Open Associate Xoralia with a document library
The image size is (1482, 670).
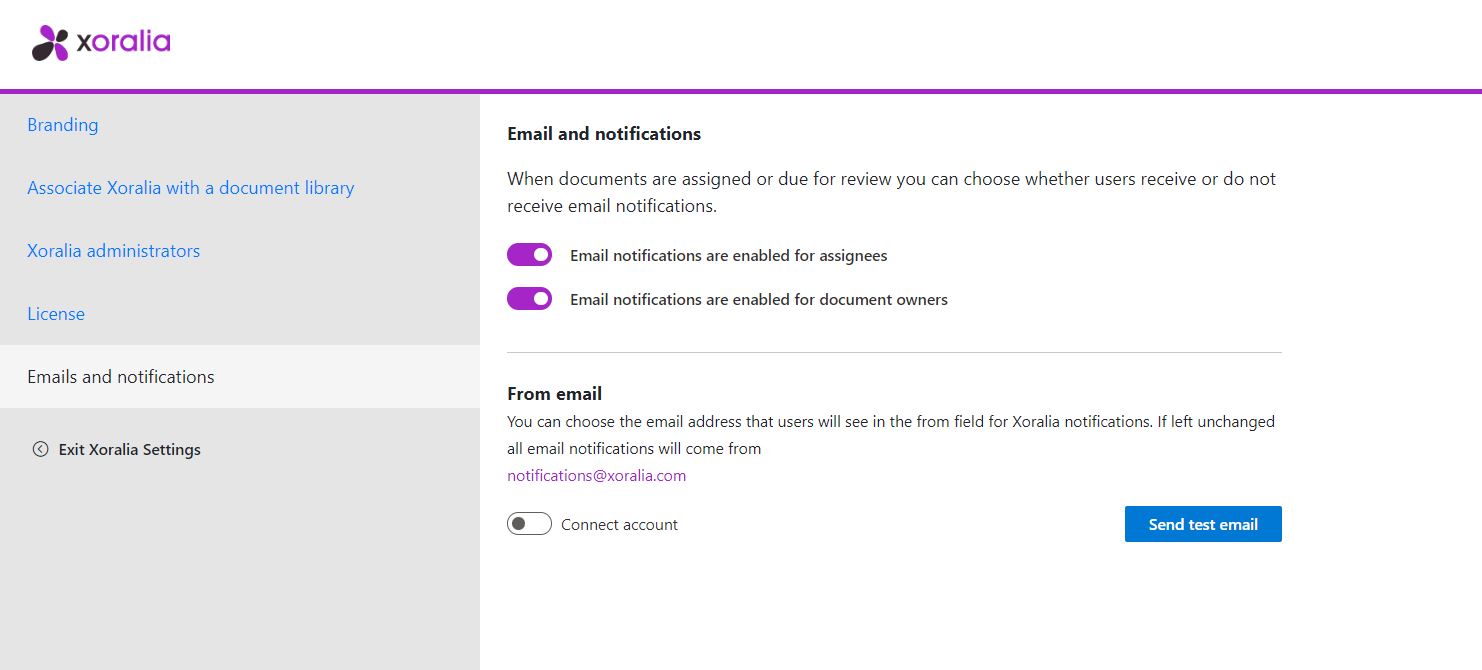pyautogui.click(x=191, y=188)
